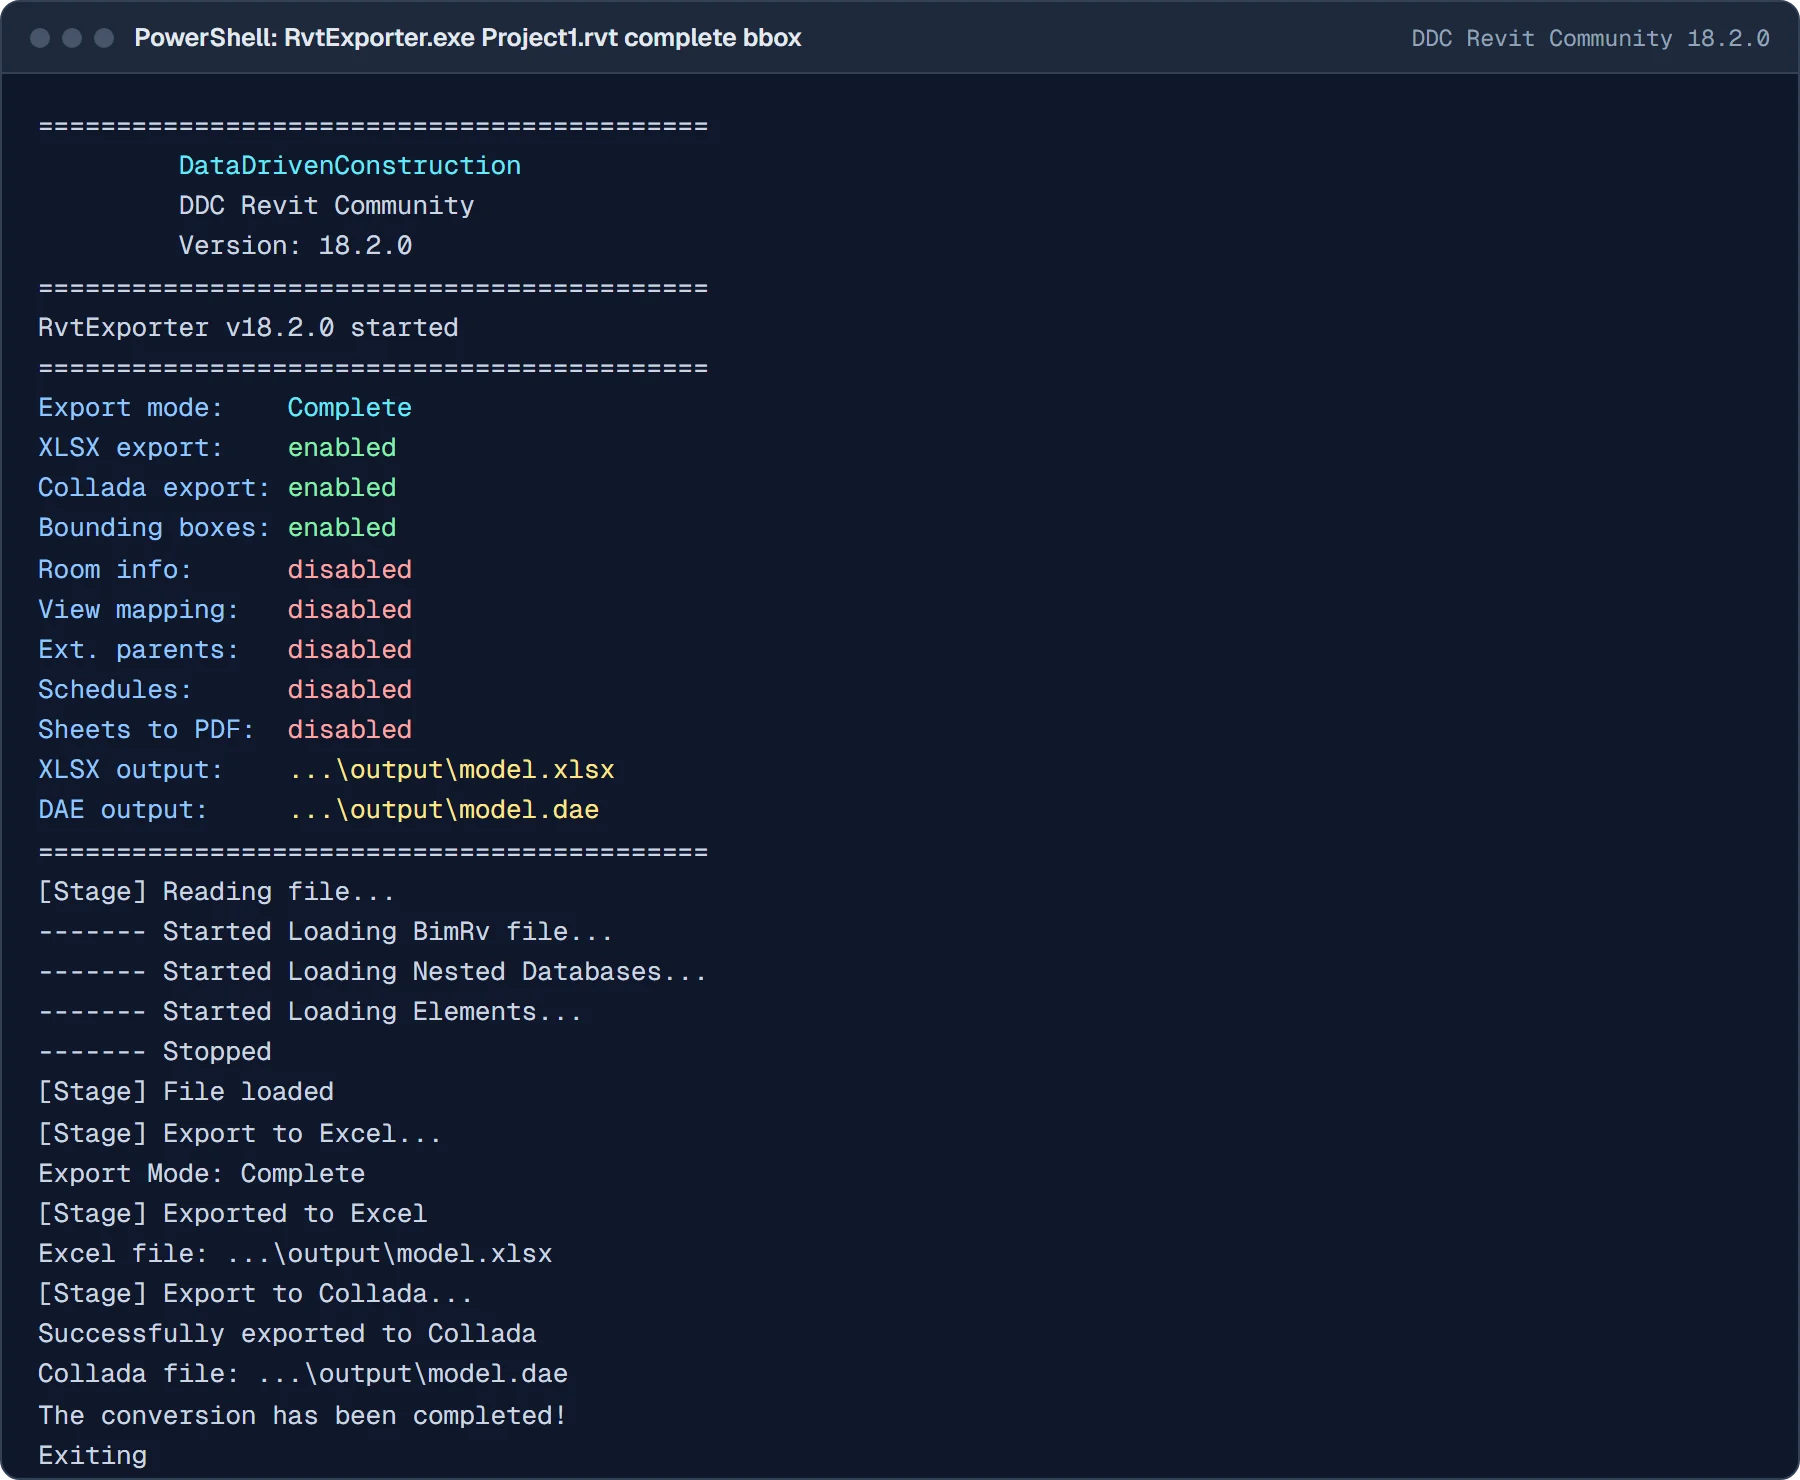This screenshot has height=1480, width=1800.
Task: Click 'disabled' in the Room info row
Action: coord(349,570)
